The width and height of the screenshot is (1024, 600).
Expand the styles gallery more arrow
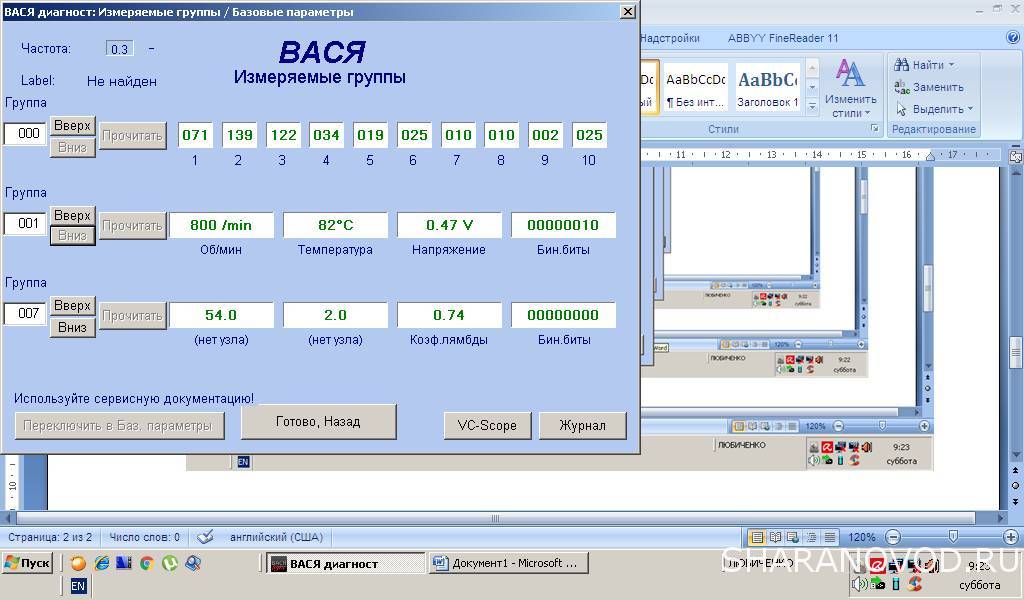(x=812, y=106)
